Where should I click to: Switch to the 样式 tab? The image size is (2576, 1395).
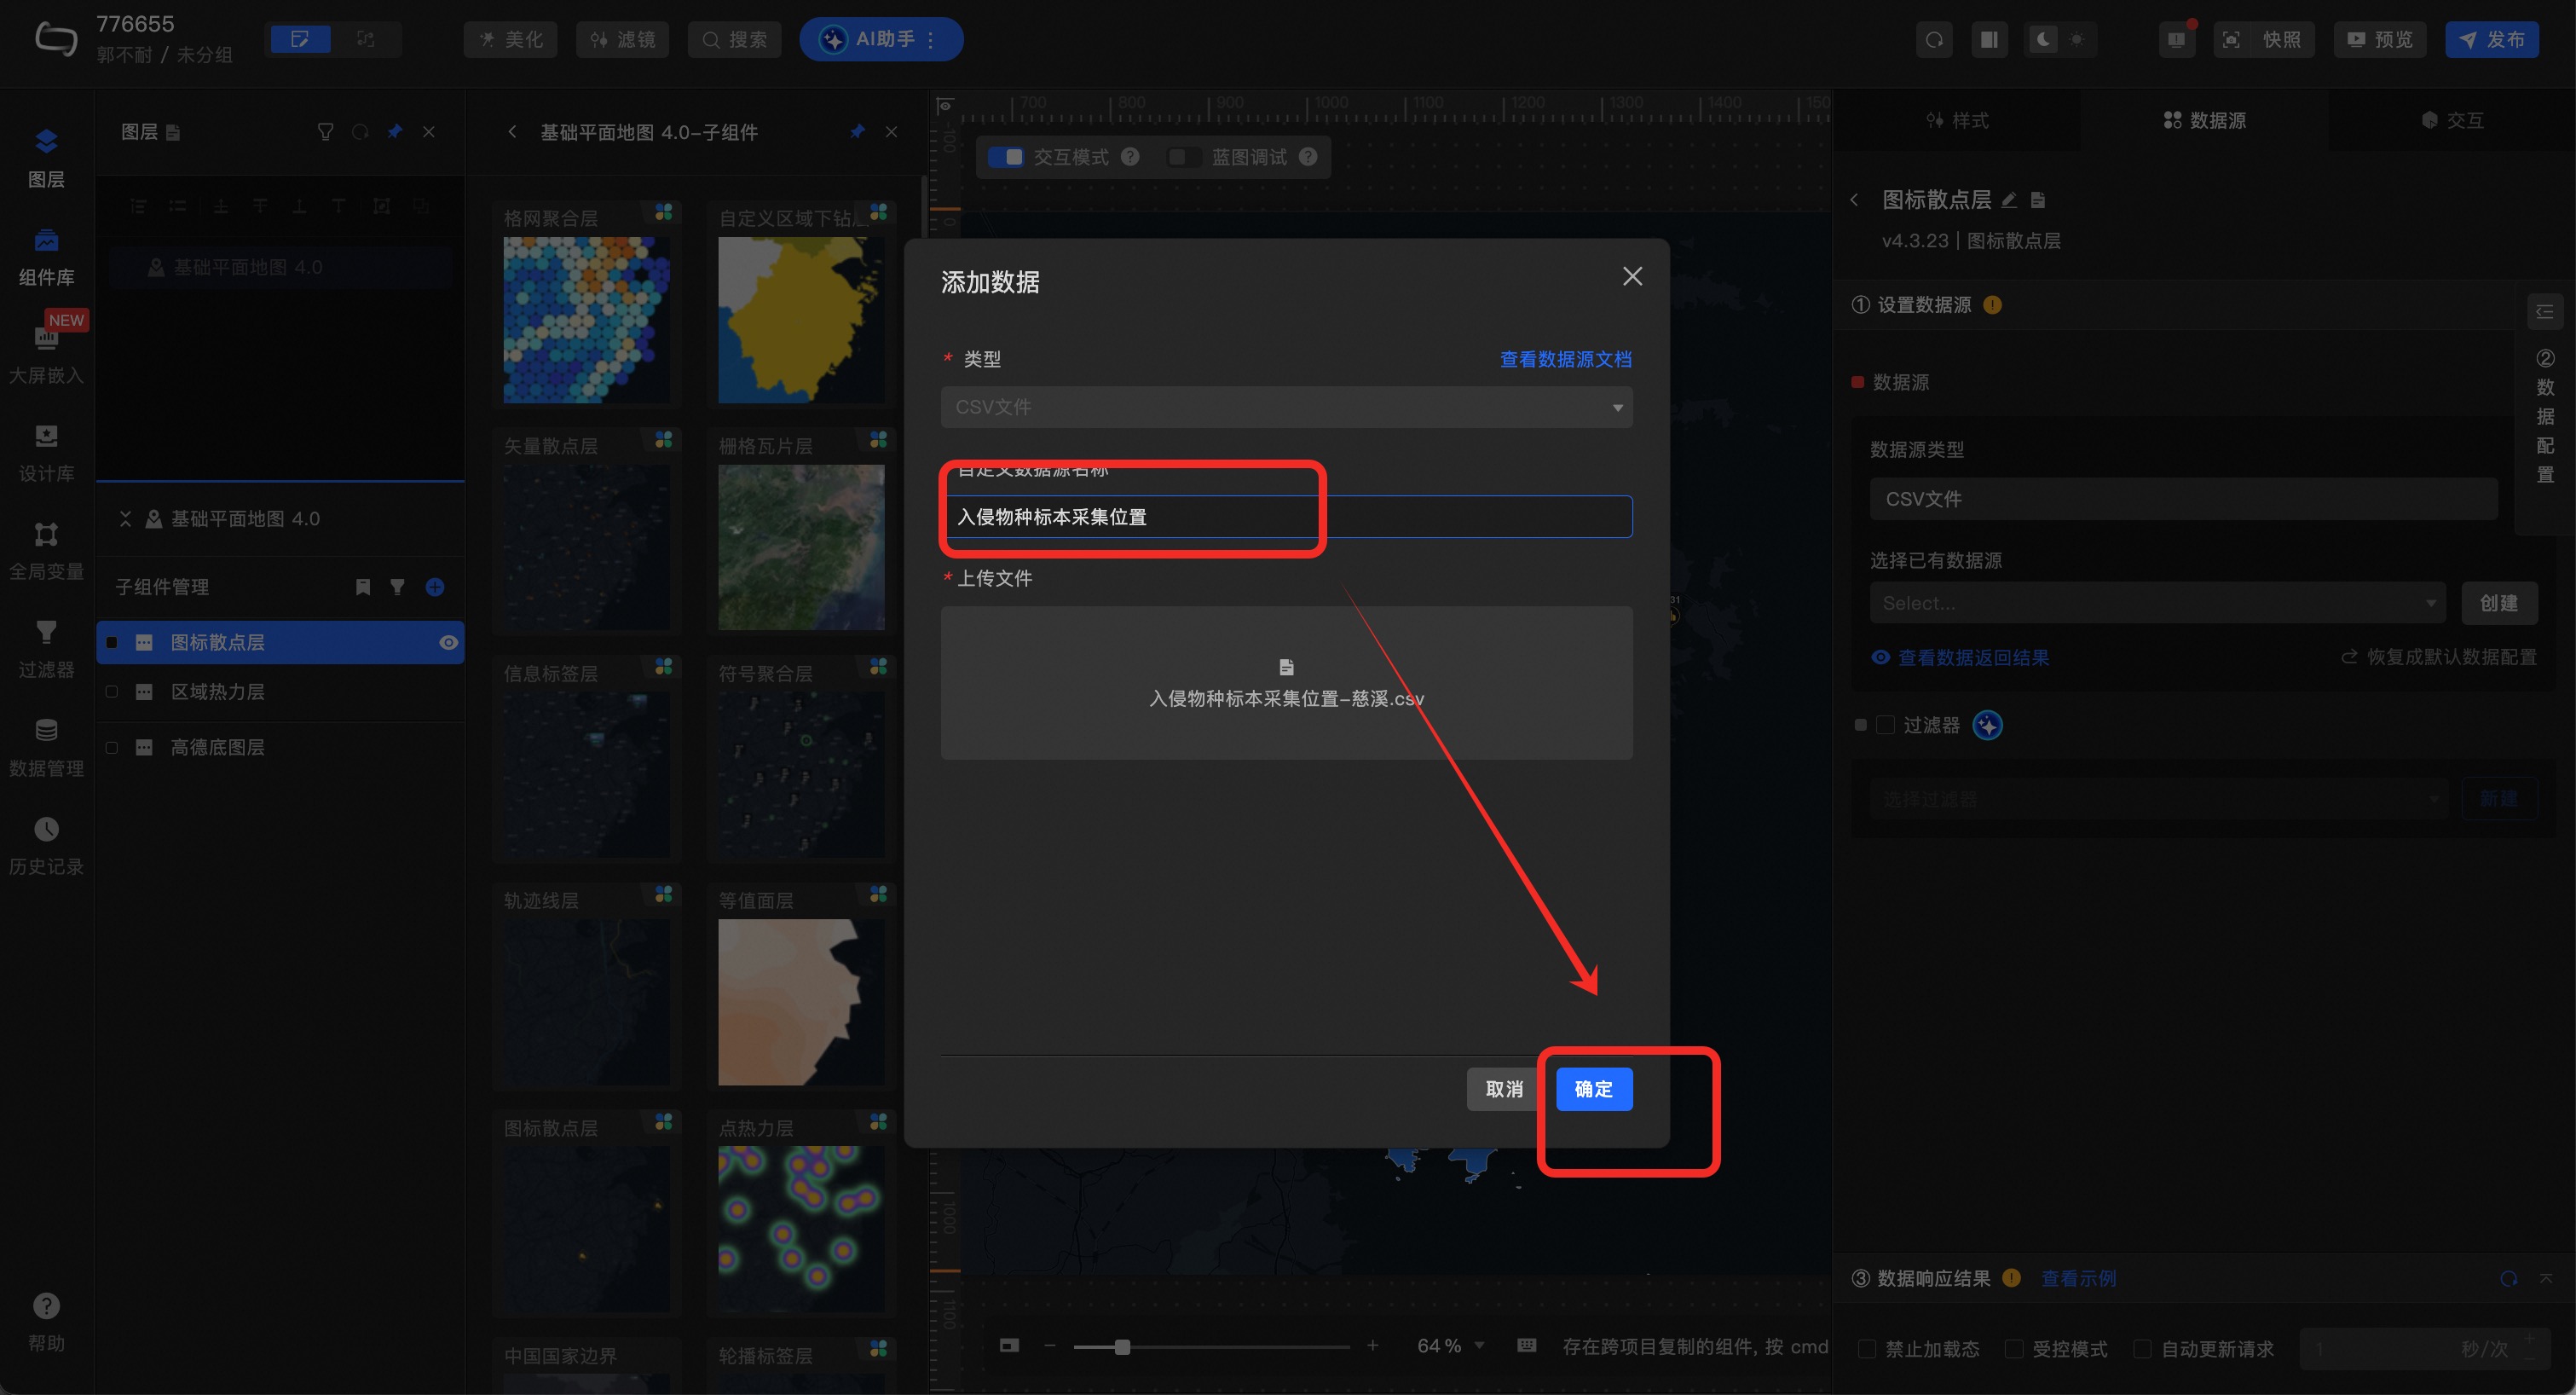point(1957,120)
